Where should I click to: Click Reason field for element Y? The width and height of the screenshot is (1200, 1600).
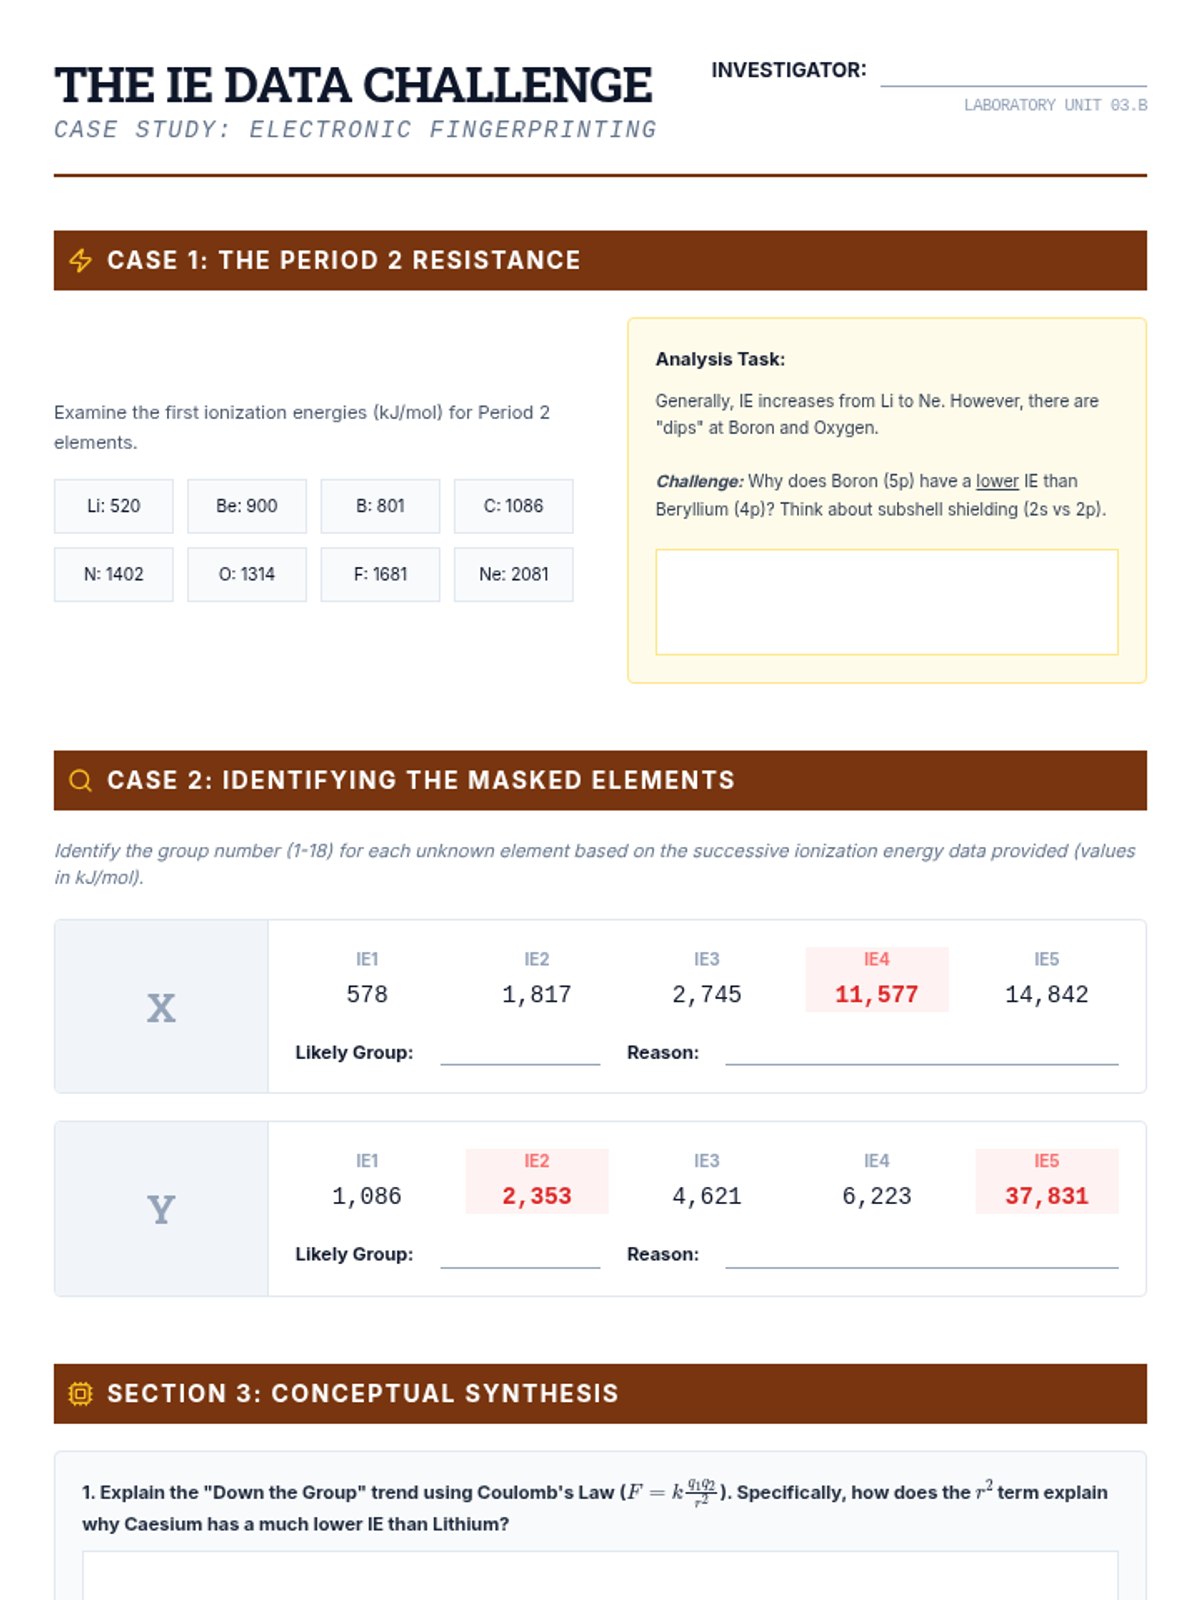point(922,1254)
